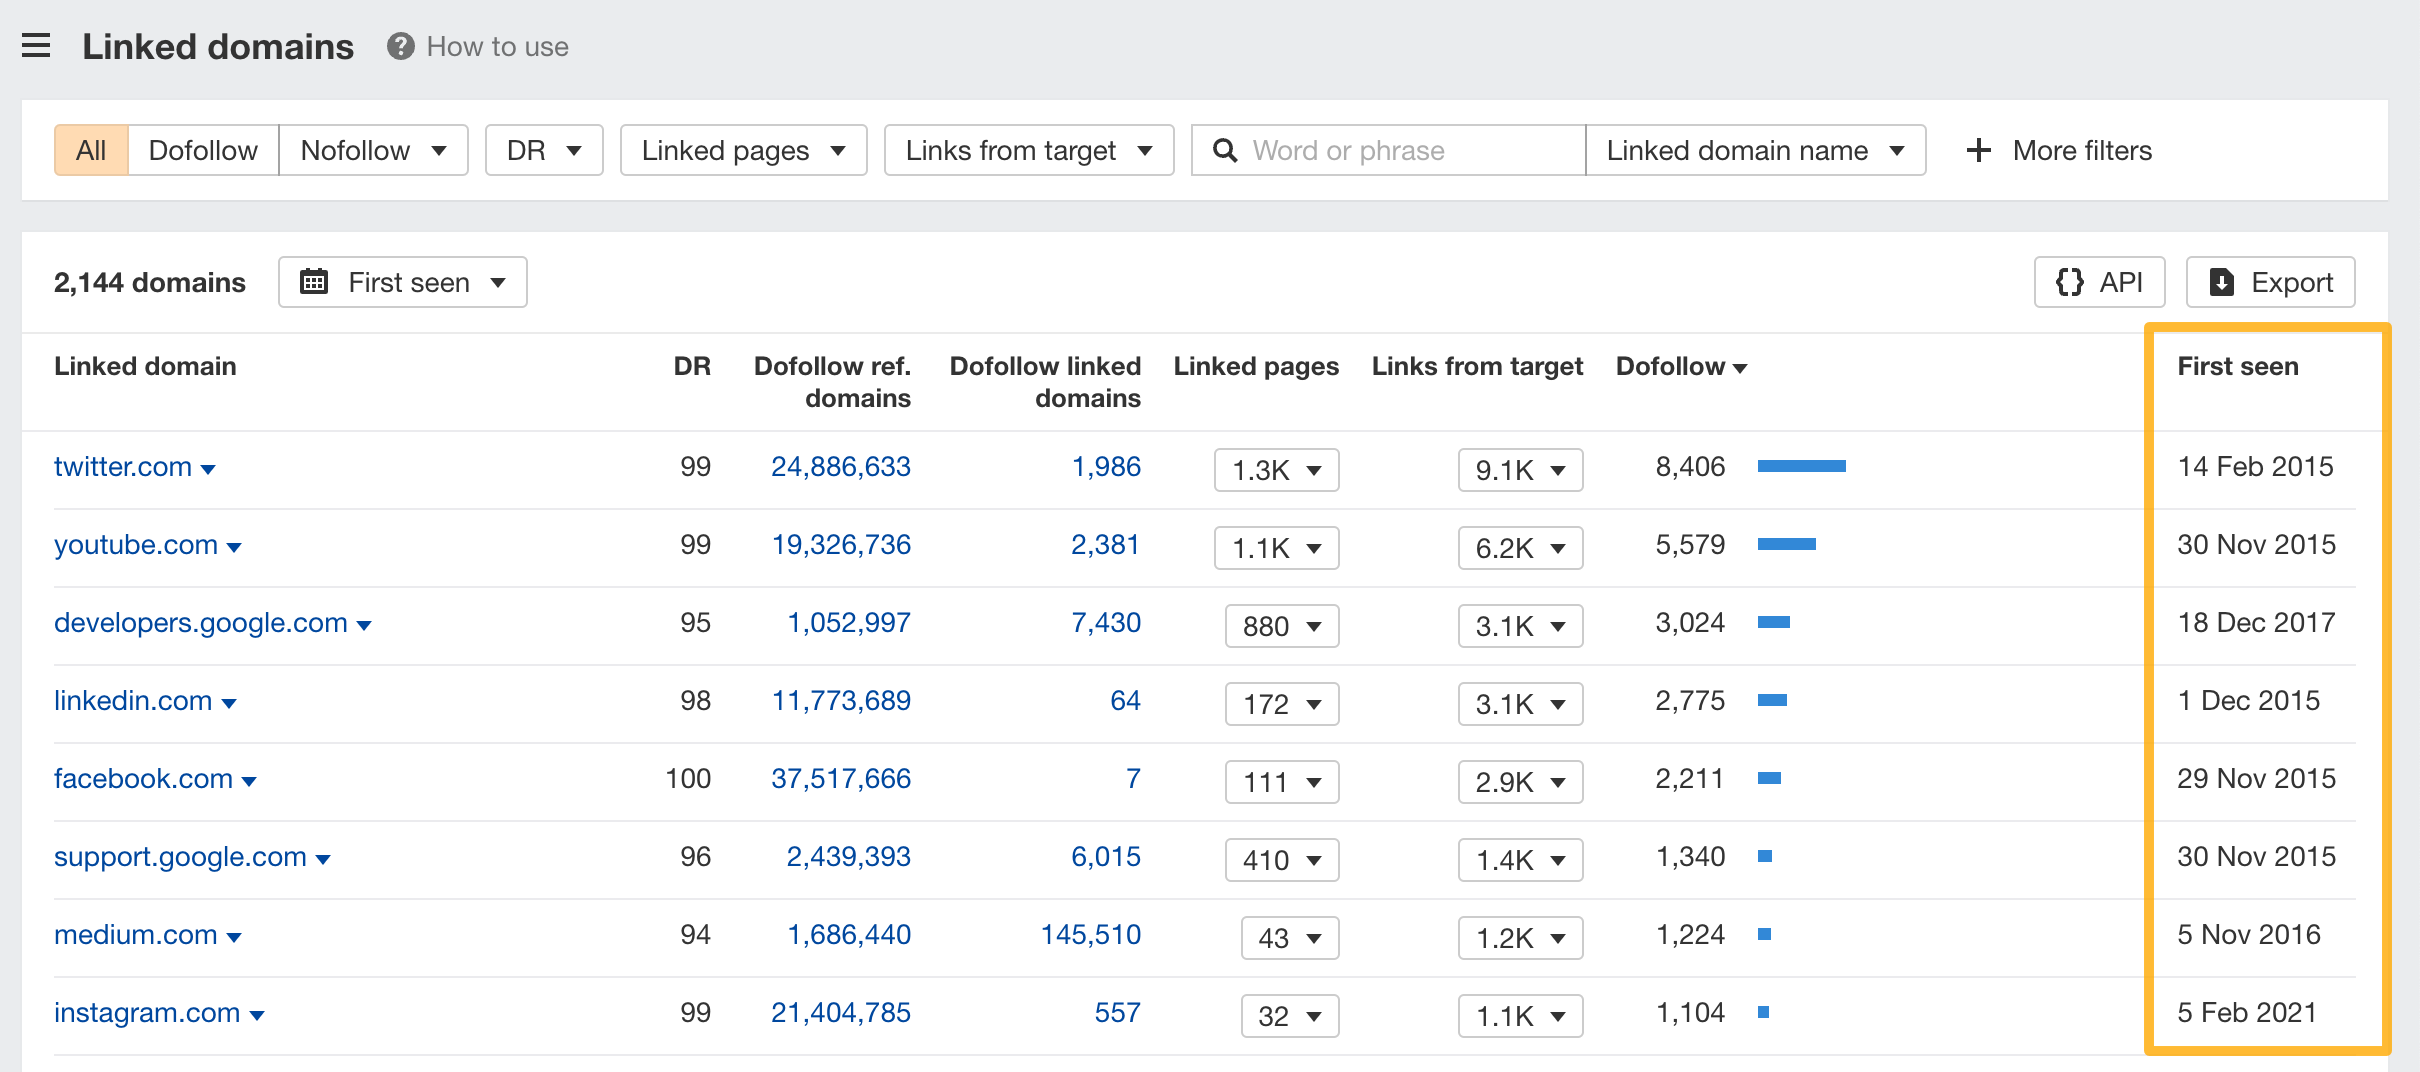Viewport: 2420px width, 1072px height.
Task: Click the developers.google.com dofollow bar
Action: click(1774, 622)
